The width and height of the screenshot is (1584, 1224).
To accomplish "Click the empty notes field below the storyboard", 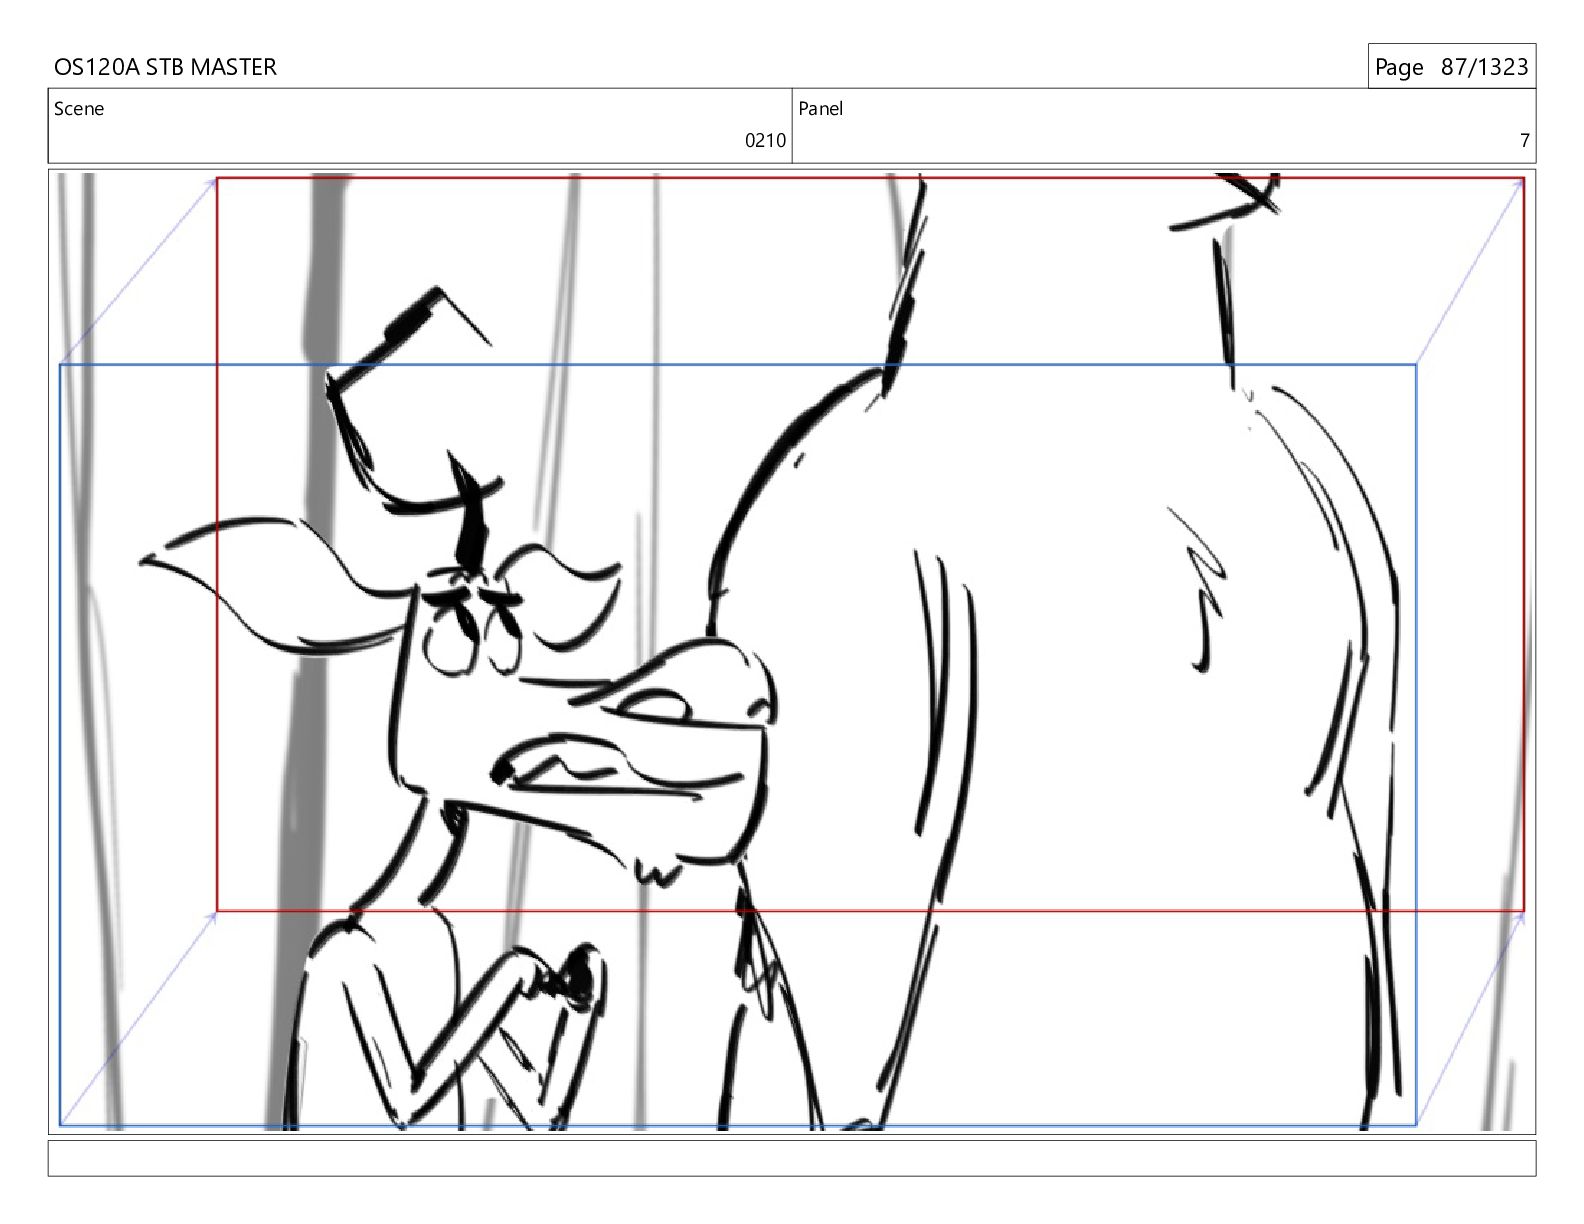I will 792,1158.
